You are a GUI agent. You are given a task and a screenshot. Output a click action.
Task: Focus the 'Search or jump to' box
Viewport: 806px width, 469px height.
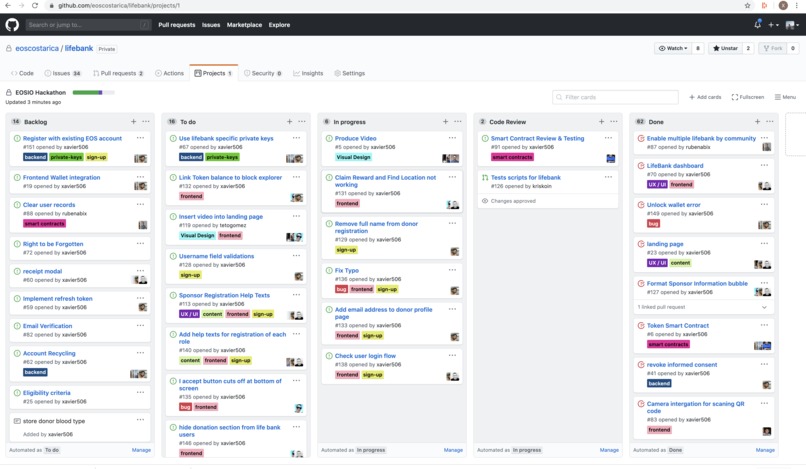(x=88, y=25)
